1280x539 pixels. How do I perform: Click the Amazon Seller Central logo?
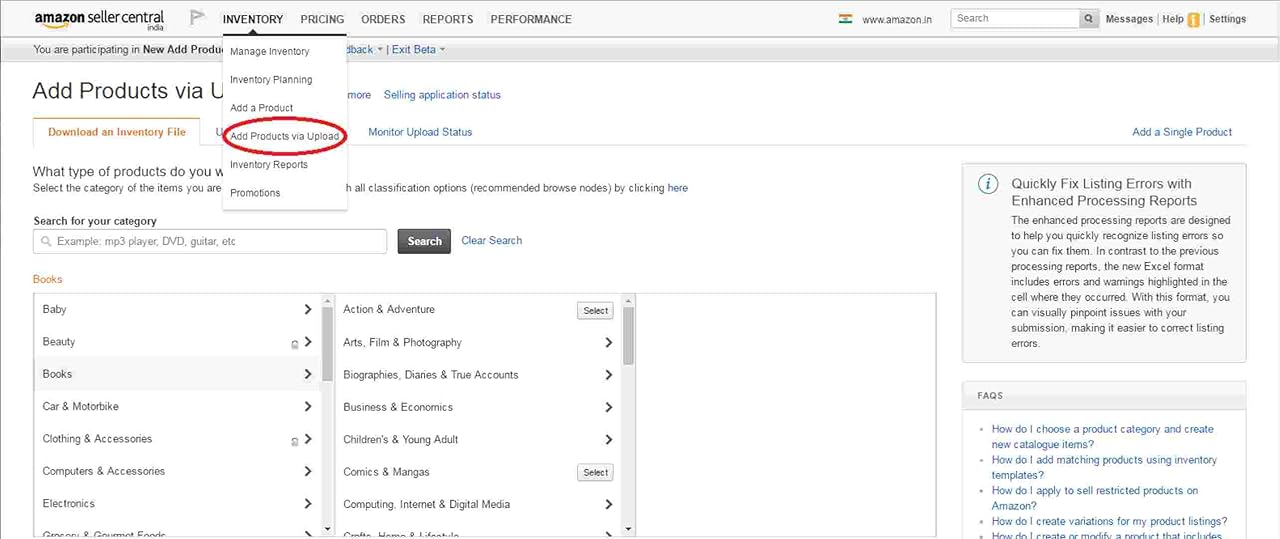[x=101, y=19]
